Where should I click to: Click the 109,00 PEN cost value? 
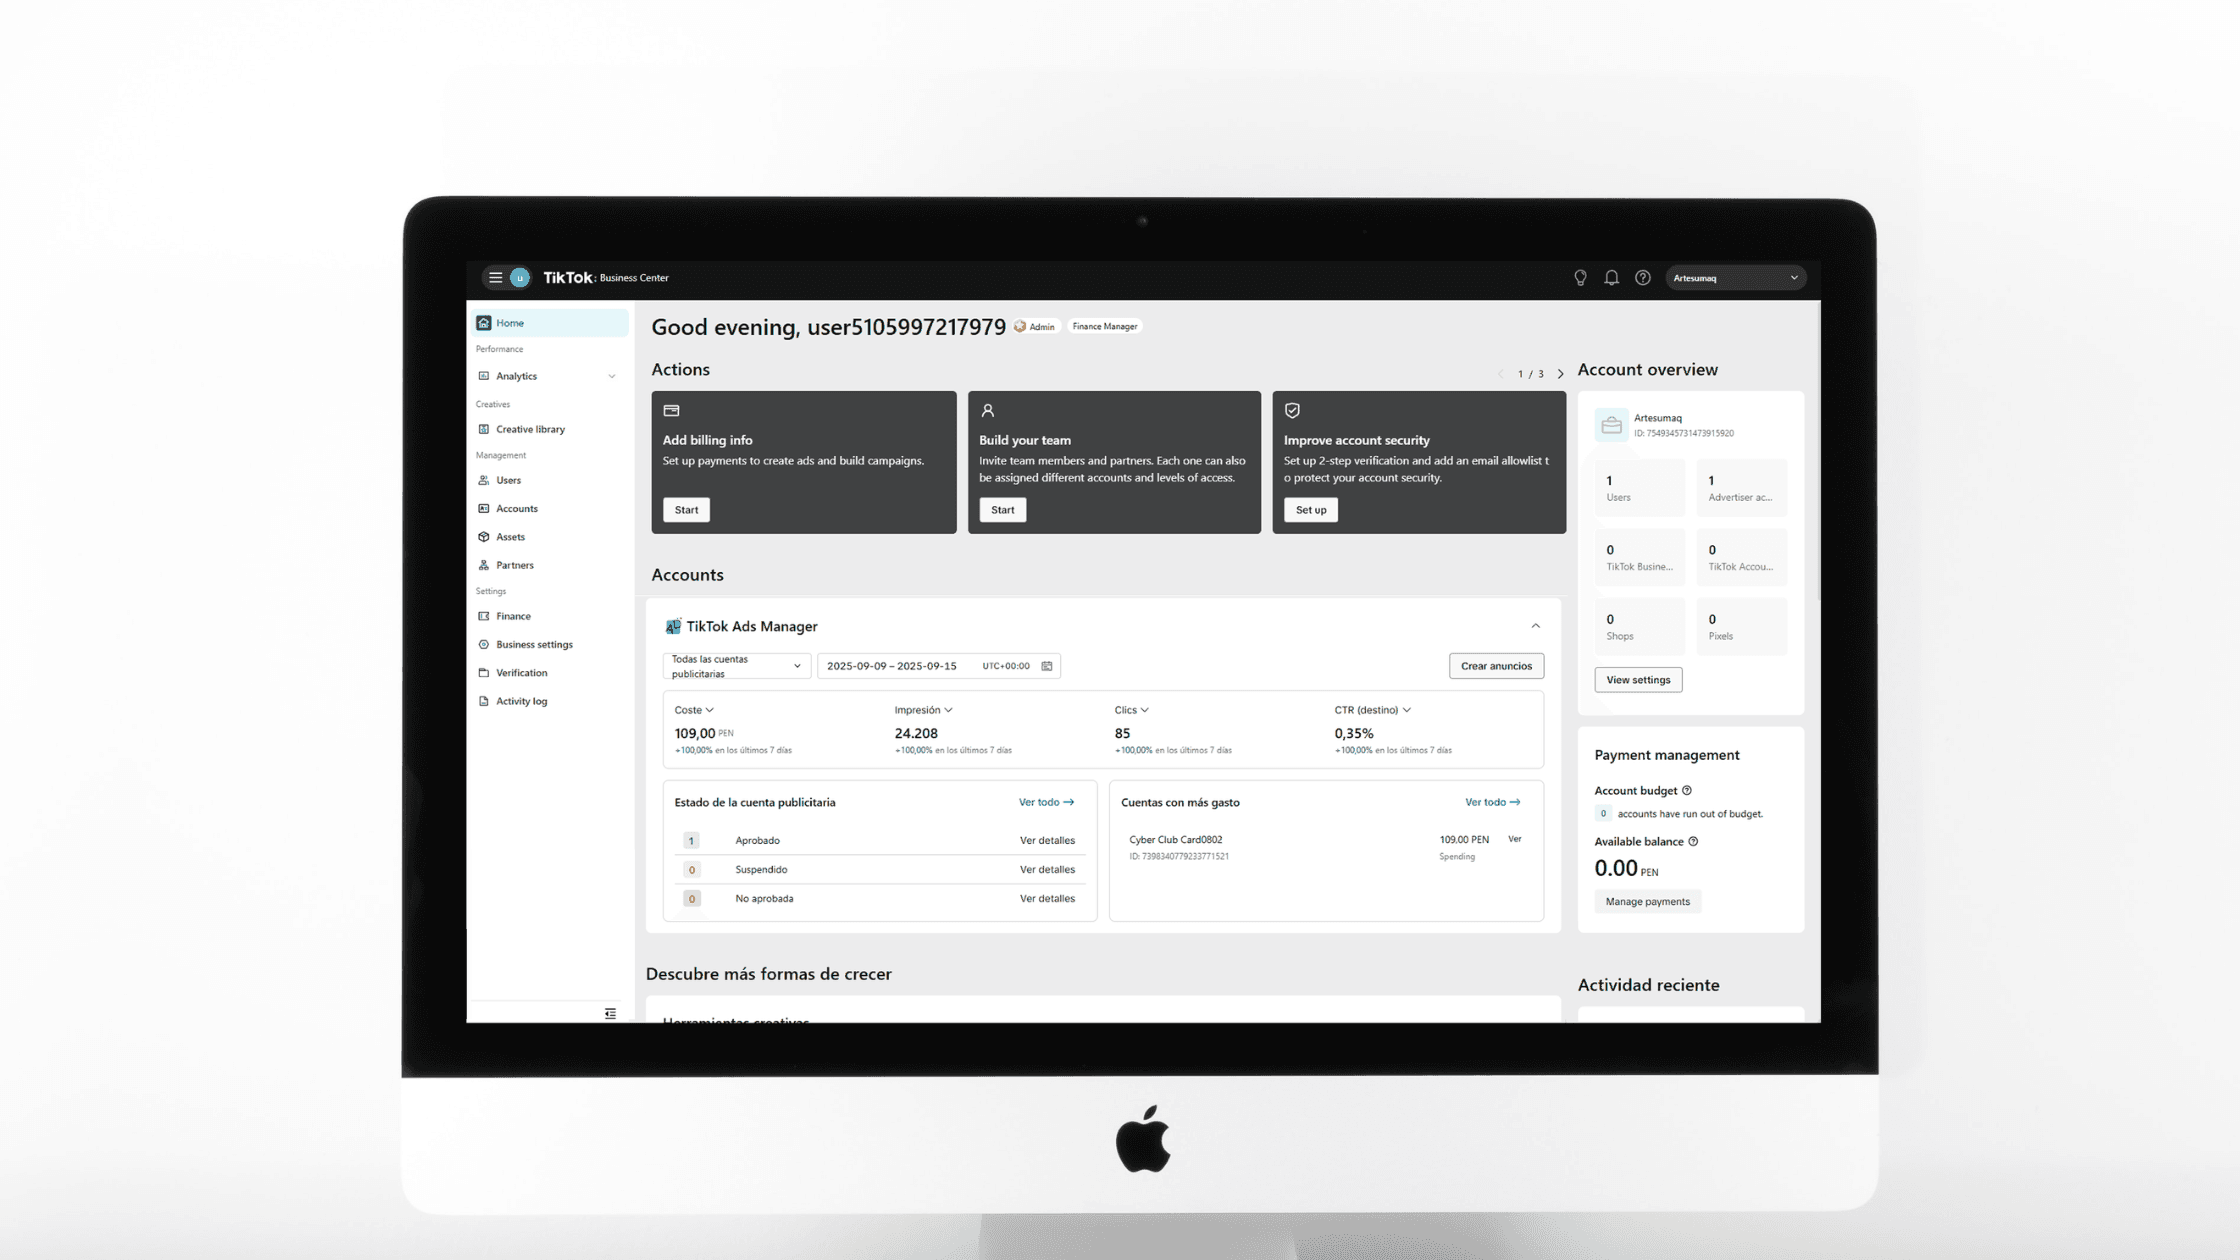tap(704, 734)
